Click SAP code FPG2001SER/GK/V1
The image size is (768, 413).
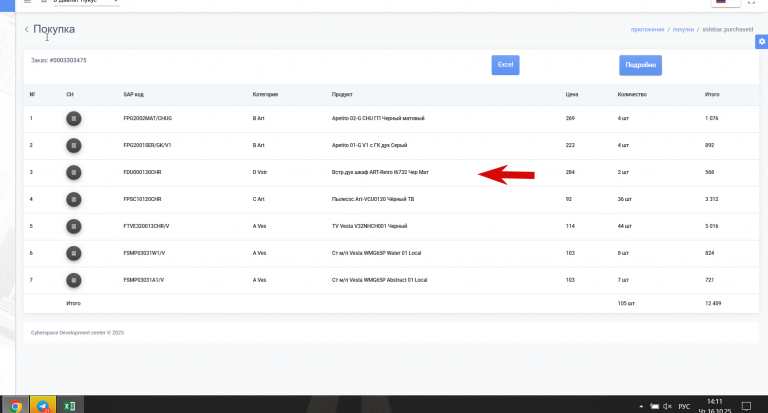tap(147, 145)
